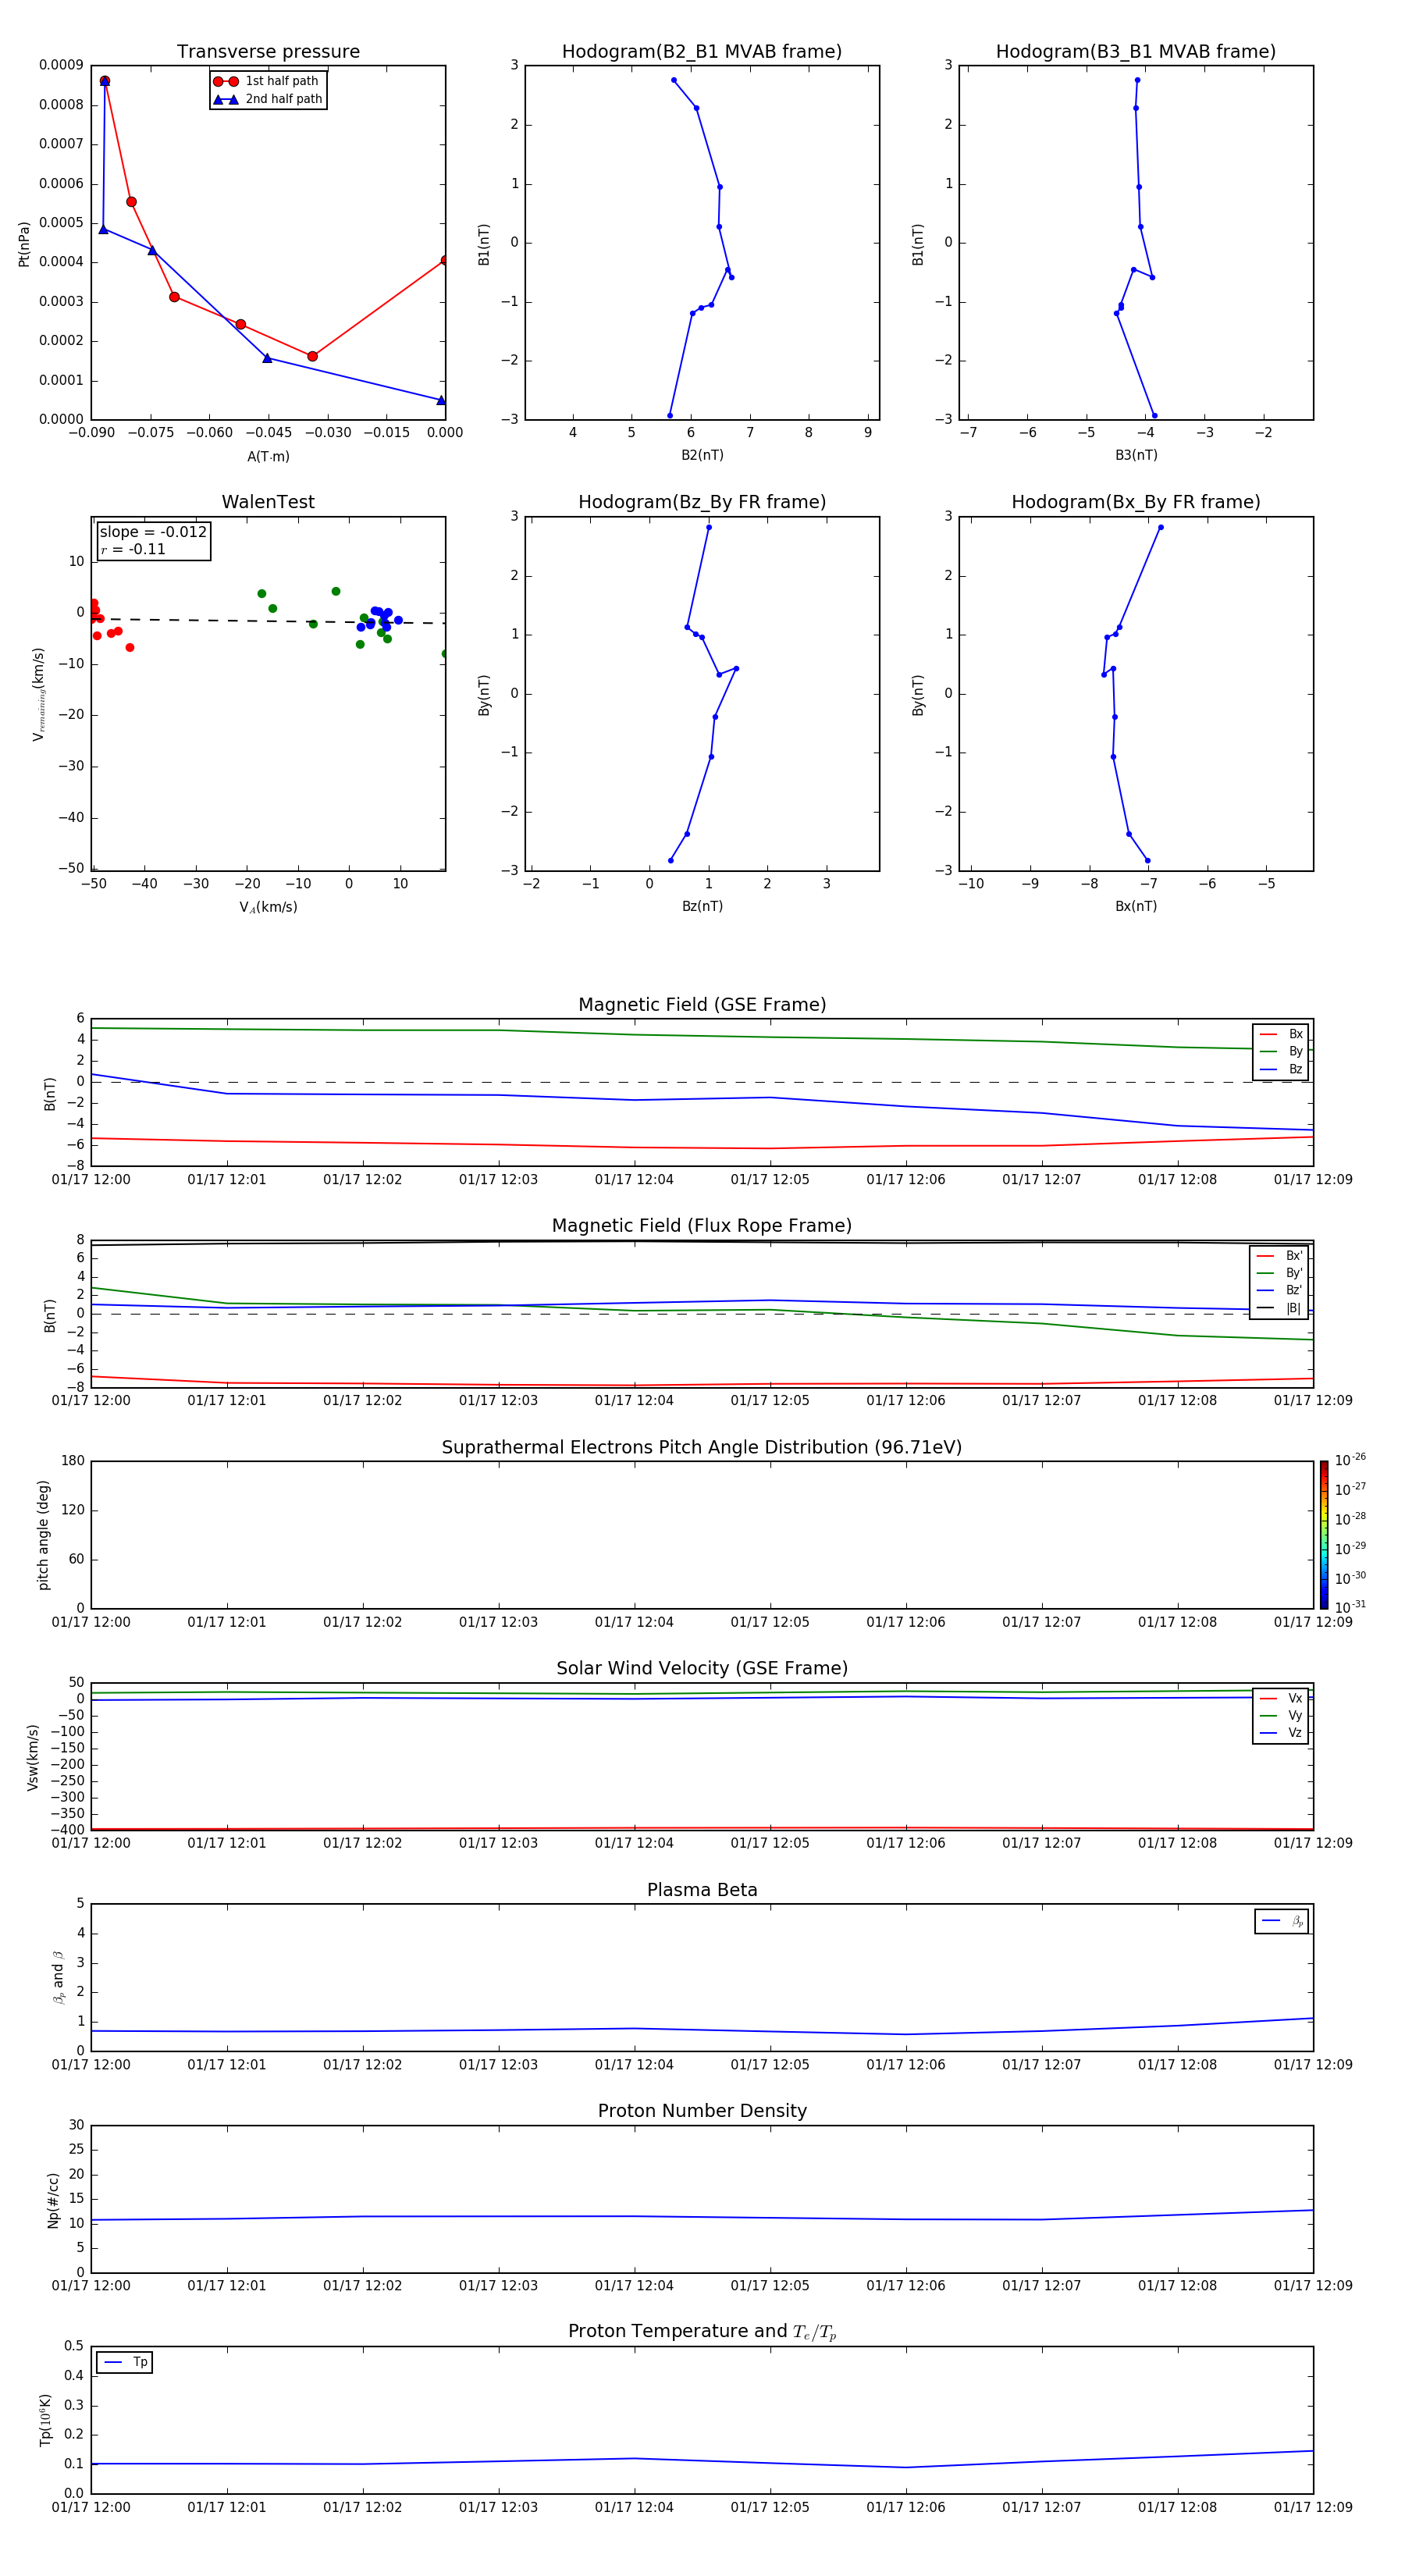1405x2576 pixels.
Task: Select the 'Tp(10^6K)' y-axis label
Action: (45, 2420)
